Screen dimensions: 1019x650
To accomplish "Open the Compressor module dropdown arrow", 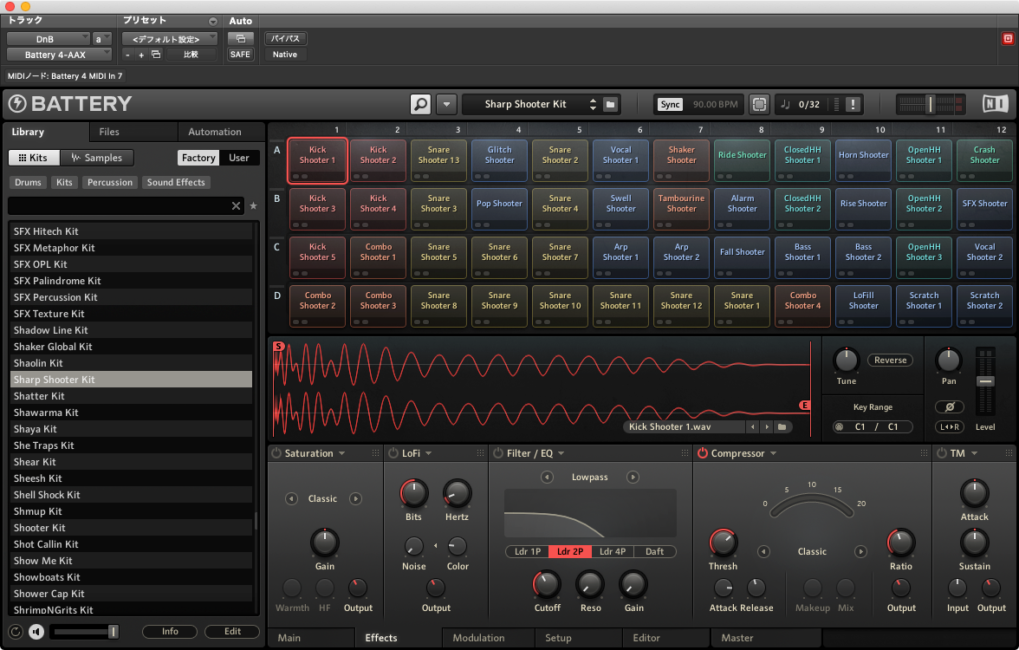I will [773, 454].
